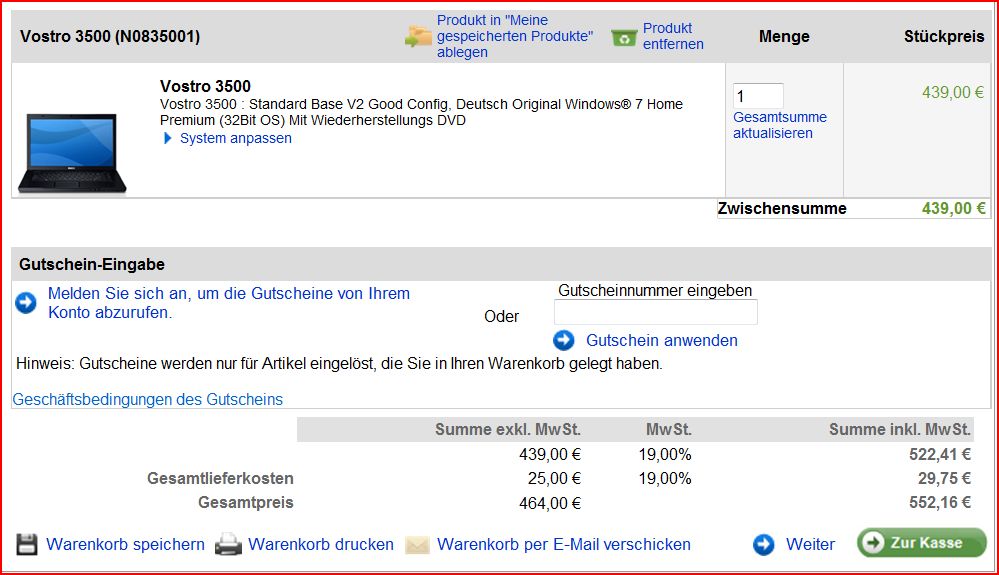The height and width of the screenshot is (575, 999).
Task: Click the total 552,16 € incl. MwSt.
Action: [940, 502]
